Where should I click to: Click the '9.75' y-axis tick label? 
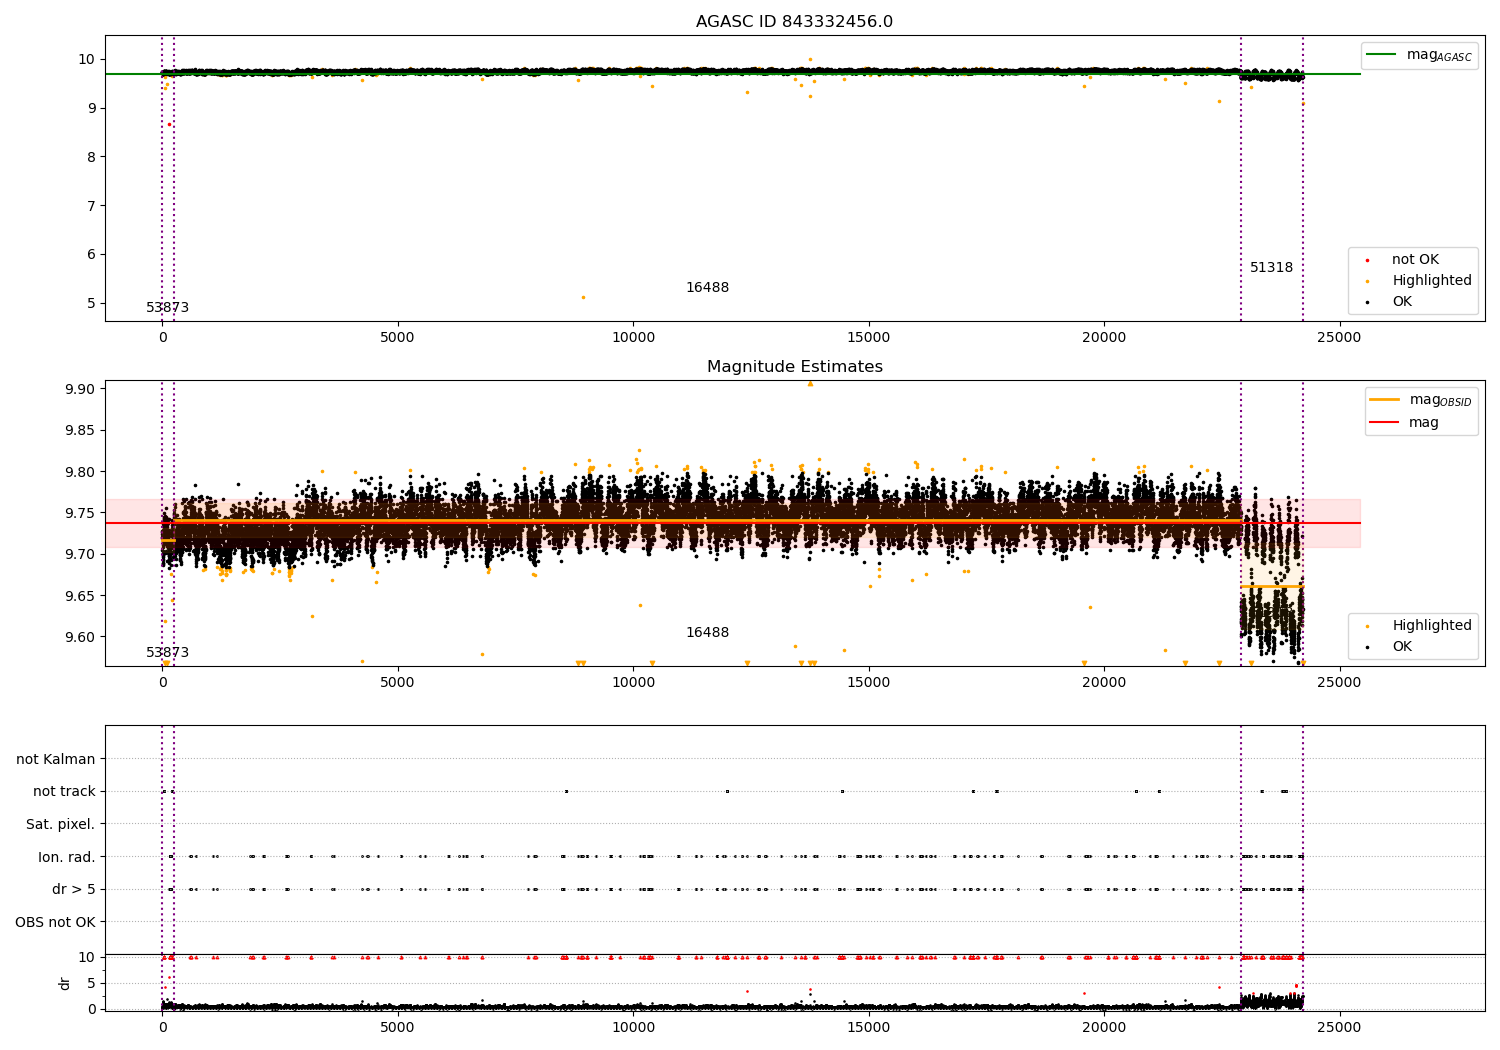click(81, 513)
